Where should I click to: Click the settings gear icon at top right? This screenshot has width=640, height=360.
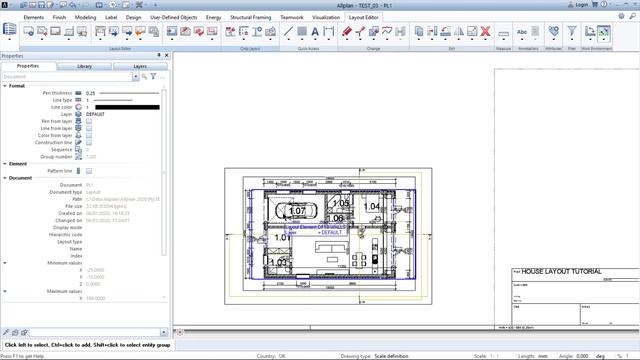pyautogui.click(x=621, y=16)
